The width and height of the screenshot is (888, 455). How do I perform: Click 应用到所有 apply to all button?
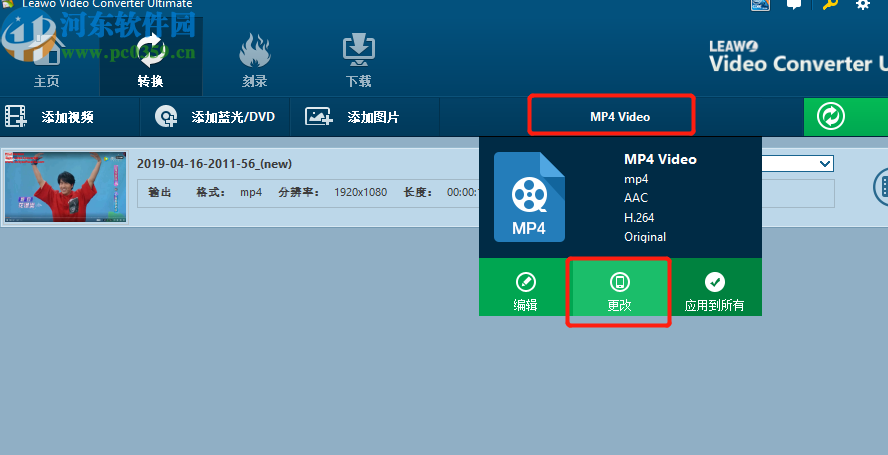pyautogui.click(x=715, y=287)
